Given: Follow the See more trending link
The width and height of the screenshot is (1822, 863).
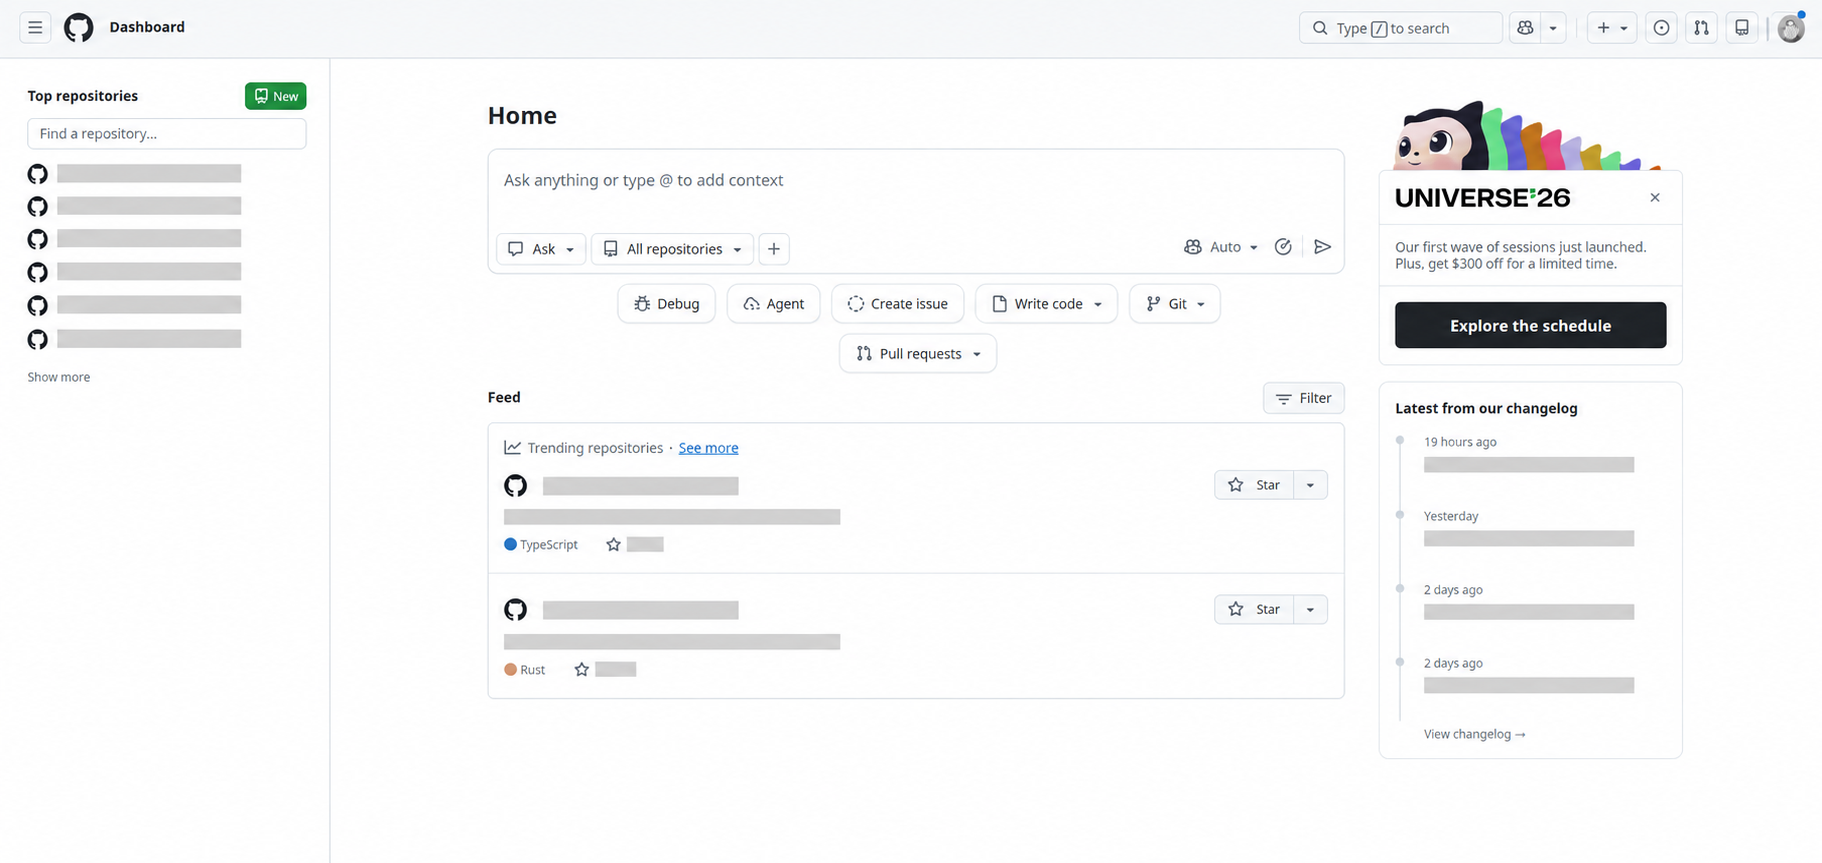Looking at the screenshot, I should click(x=708, y=448).
